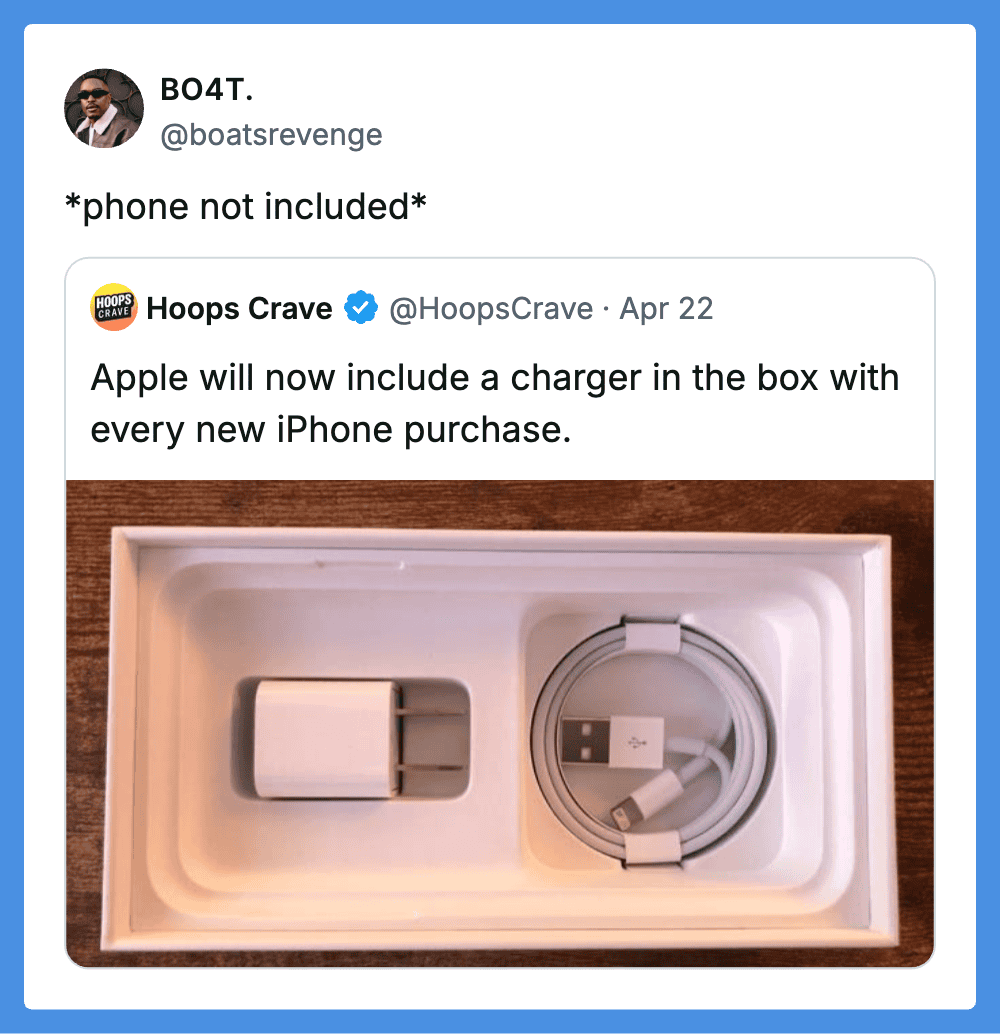
Task: Click the second line 'every new iPhone purchase.'
Action: point(330,430)
